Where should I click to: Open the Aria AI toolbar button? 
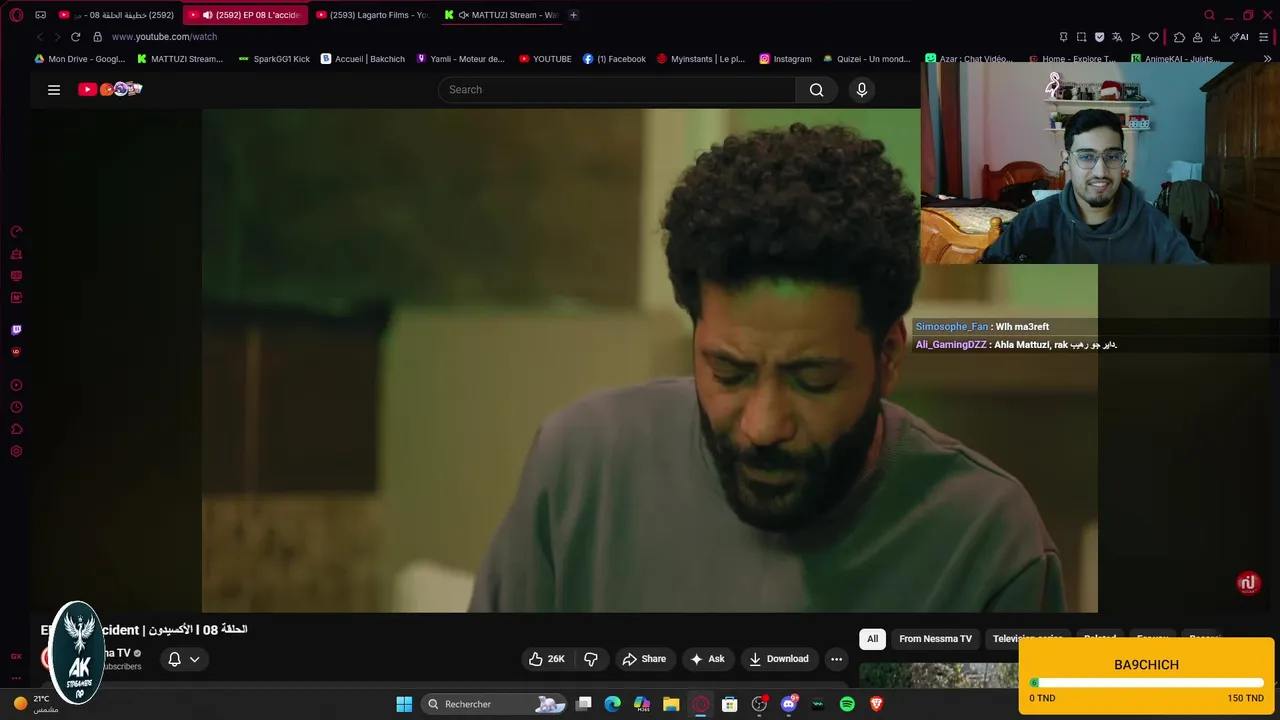point(1239,37)
